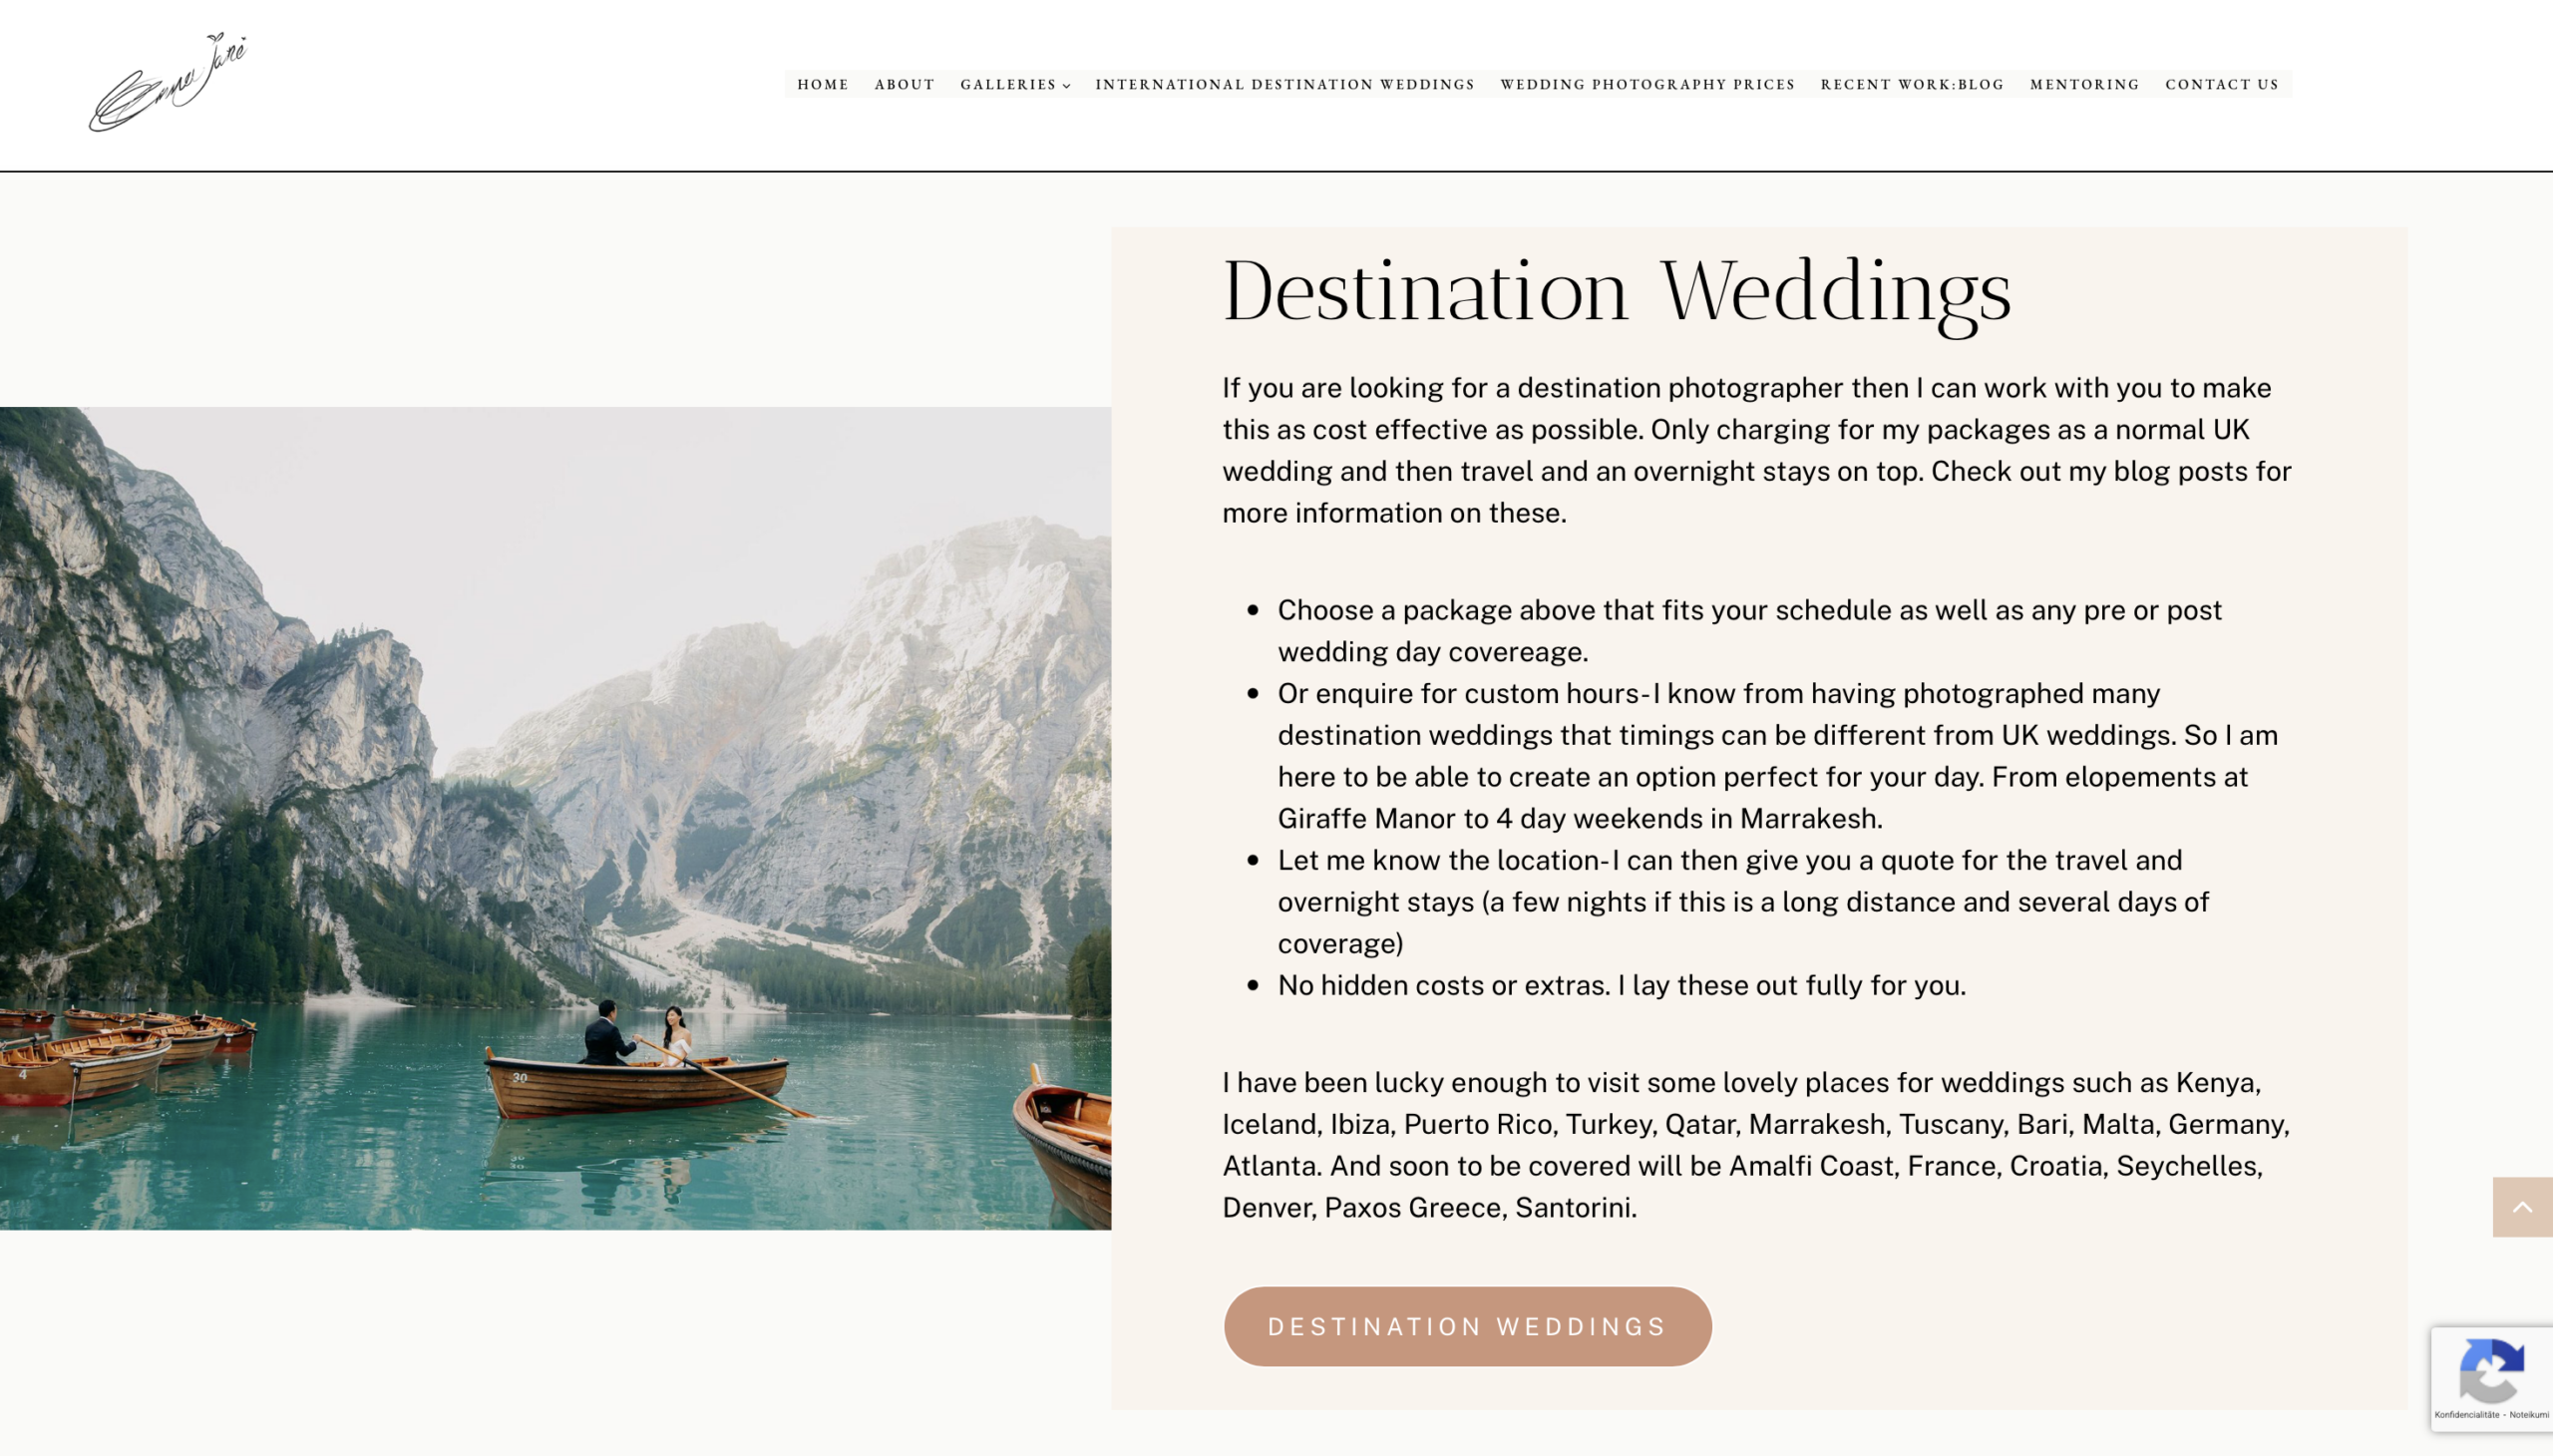Click the reCAPTCHA badge logo
This screenshot has width=2553, height=1456.
(x=2491, y=1371)
